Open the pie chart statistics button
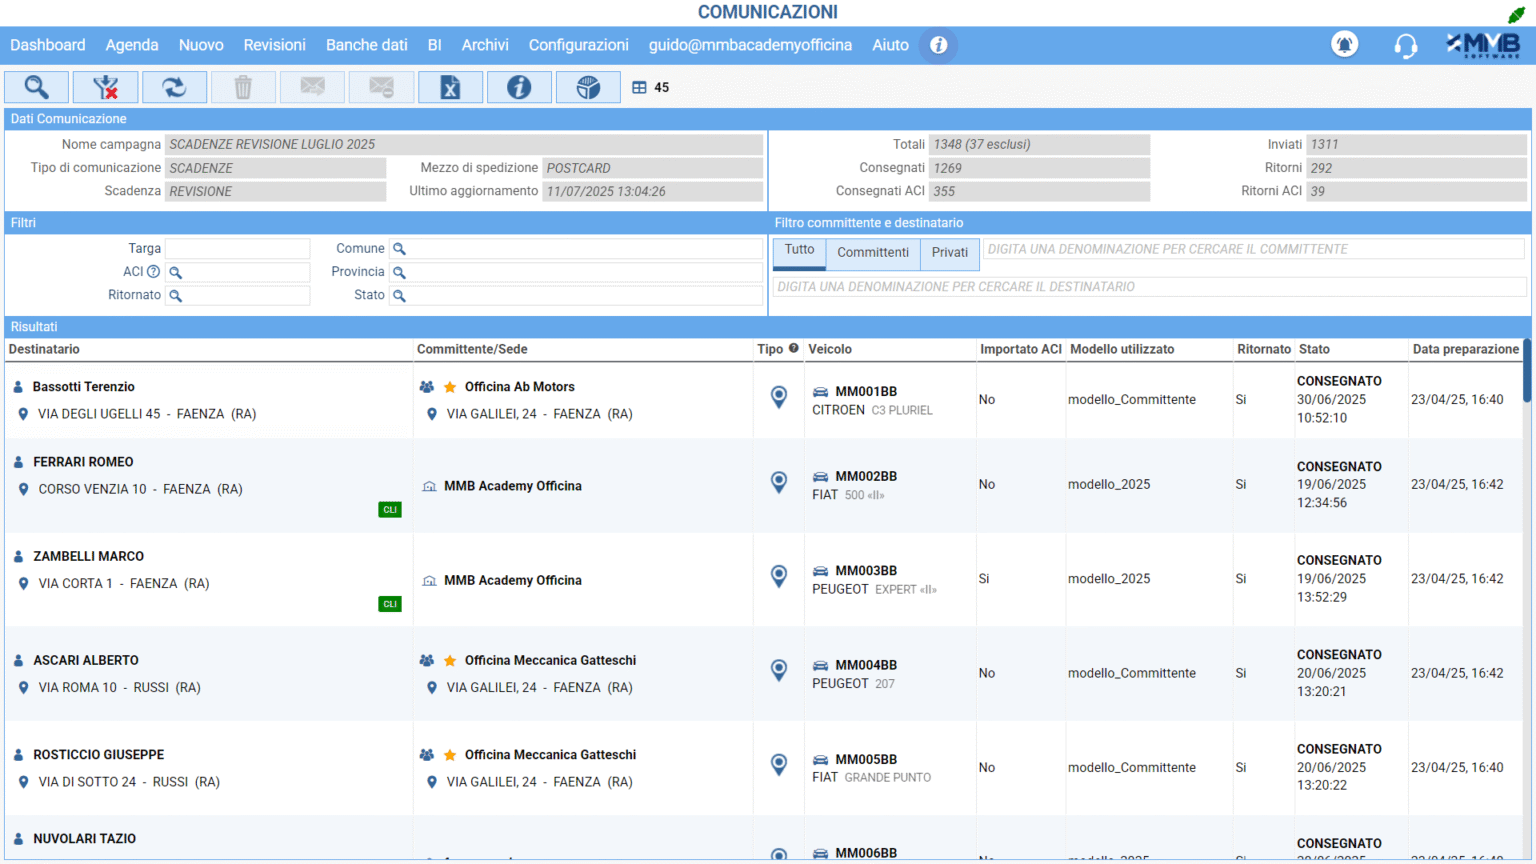The width and height of the screenshot is (1536, 864). (x=588, y=88)
